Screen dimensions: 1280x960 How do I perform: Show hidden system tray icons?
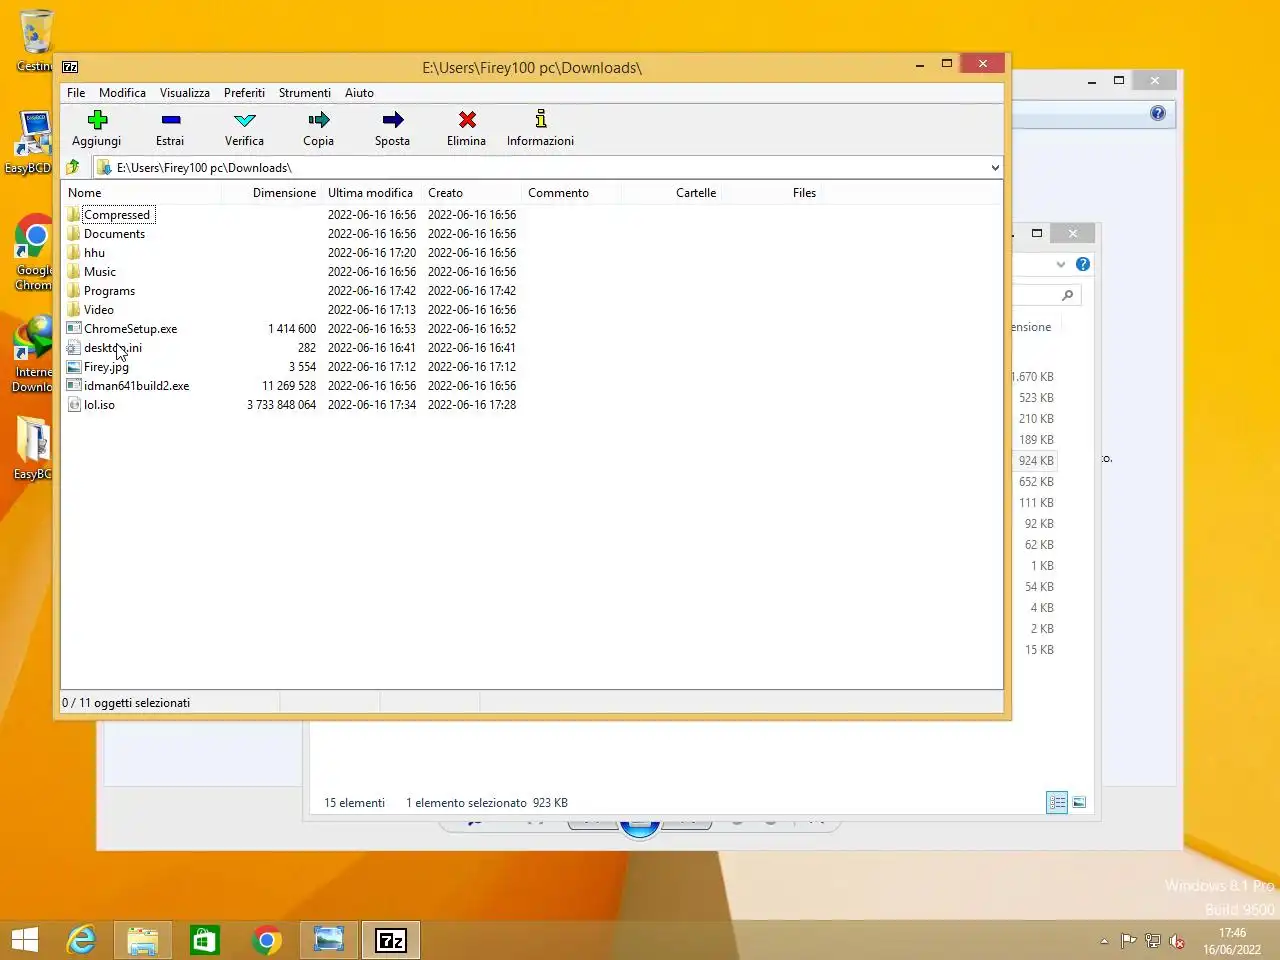pos(1104,940)
